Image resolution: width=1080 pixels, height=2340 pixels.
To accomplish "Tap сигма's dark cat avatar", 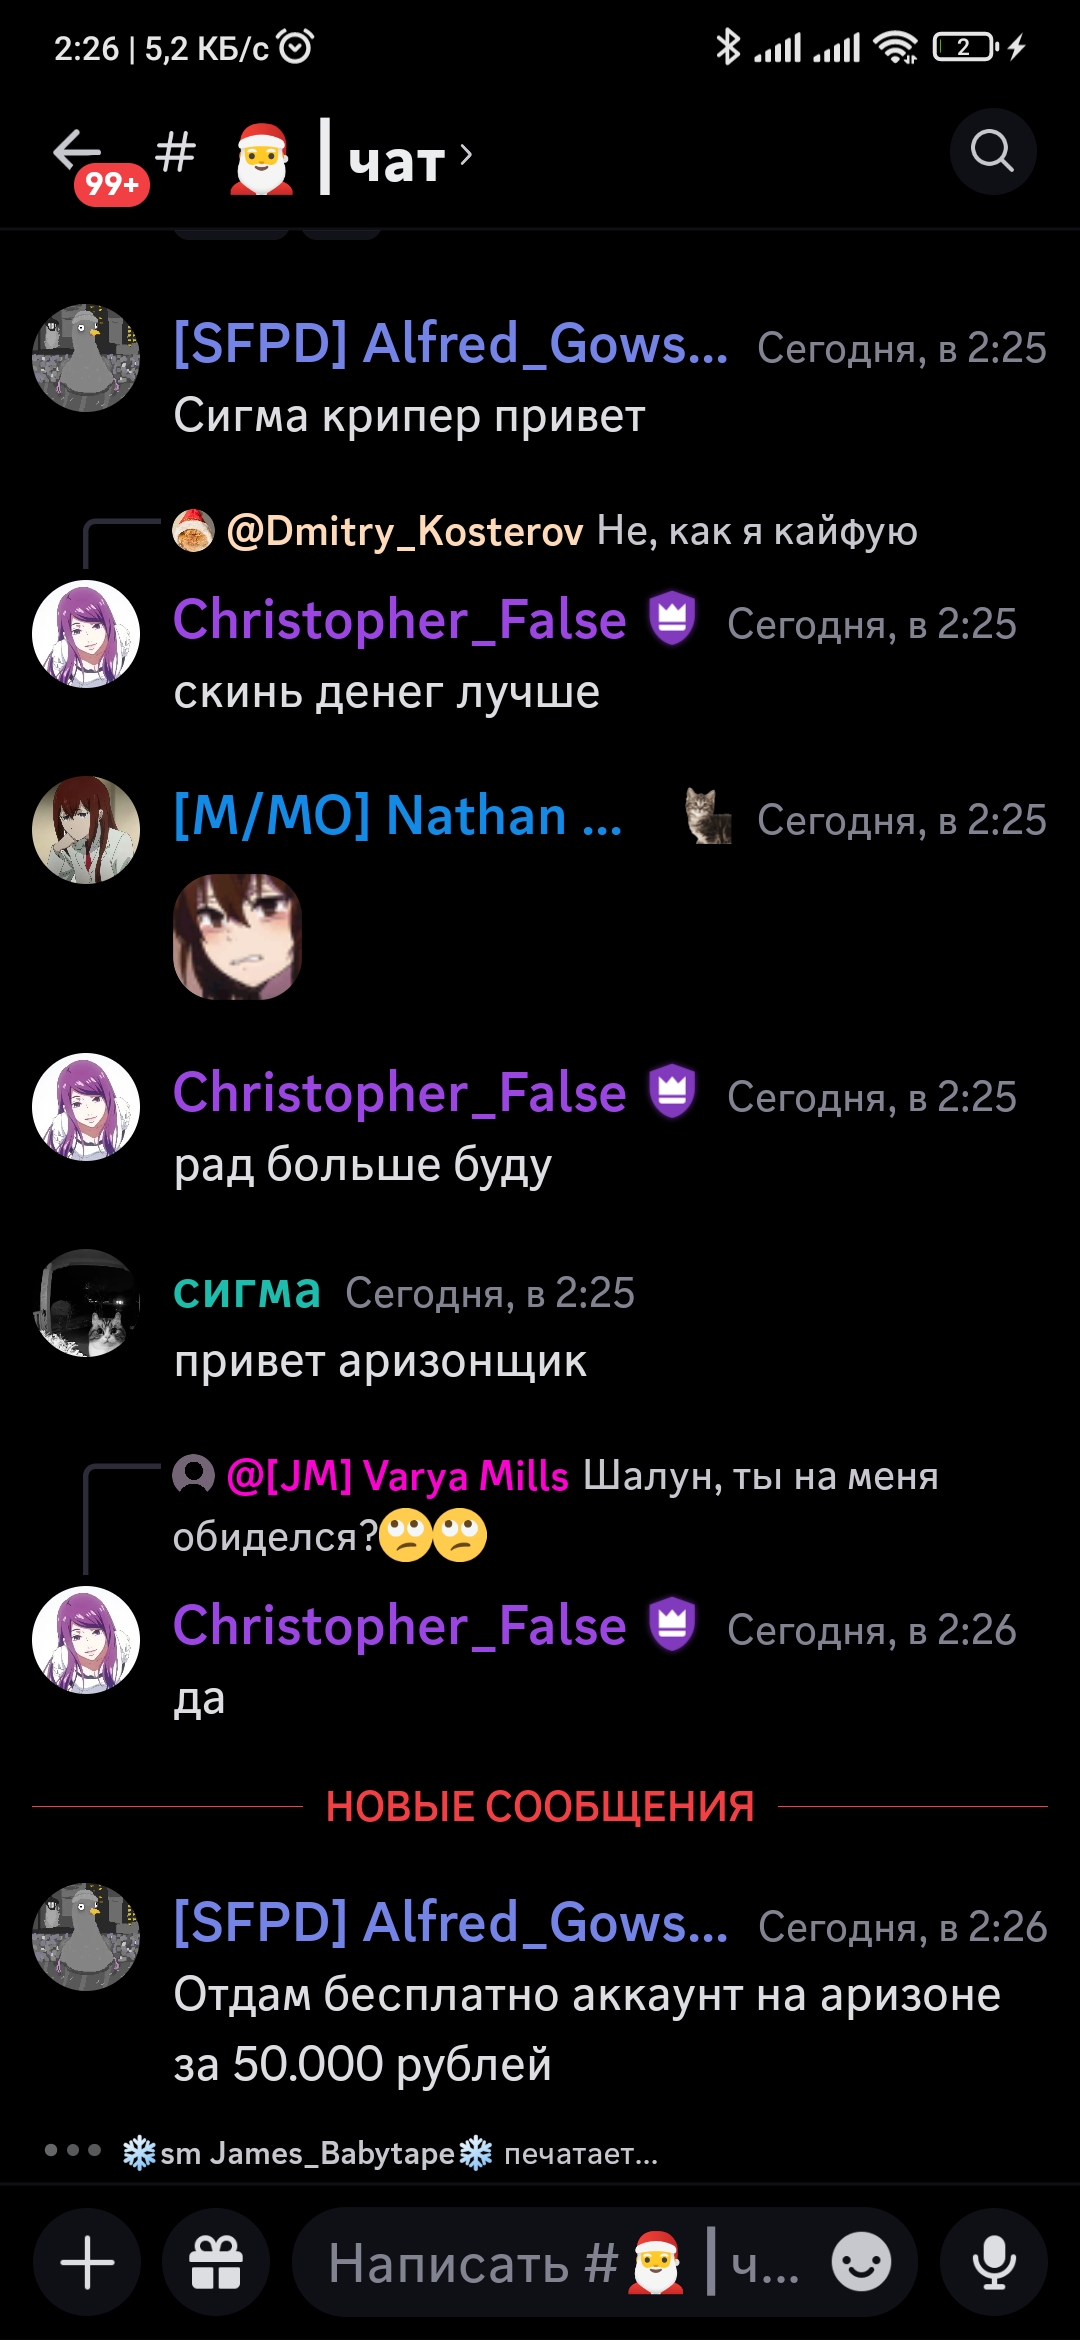I will [x=86, y=1303].
